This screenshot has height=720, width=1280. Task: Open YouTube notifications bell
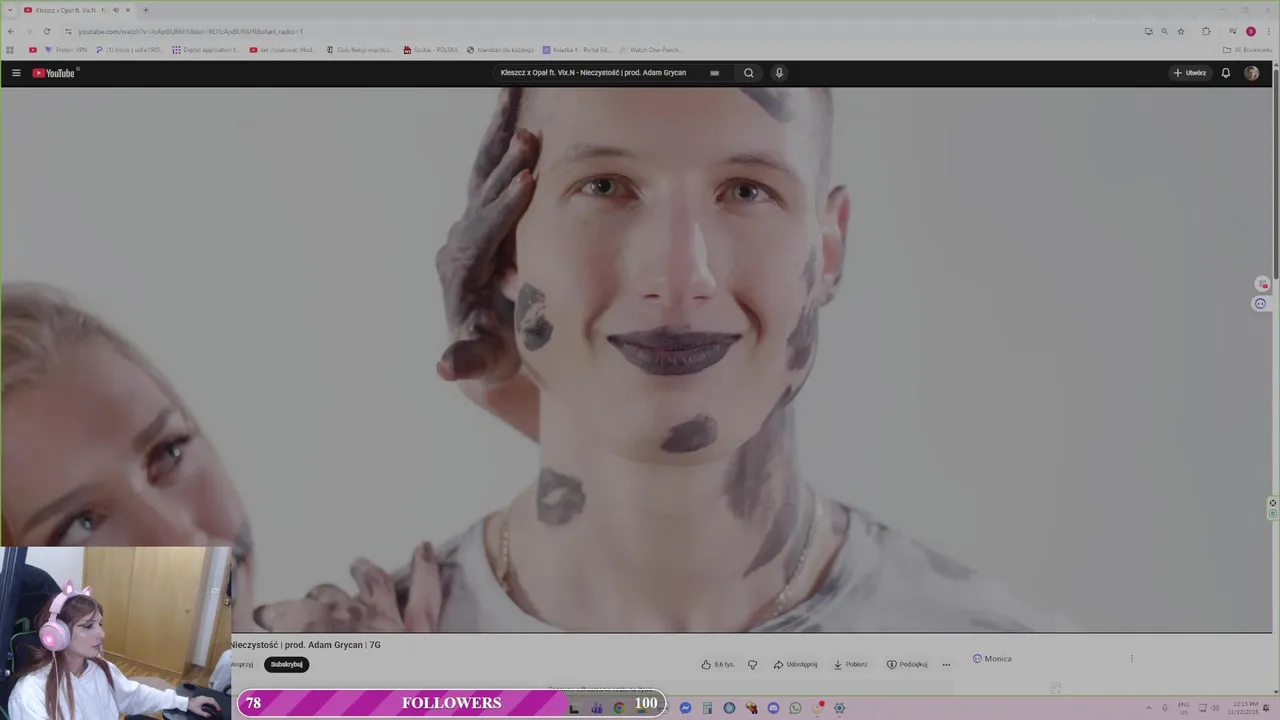coord(1225,73)
